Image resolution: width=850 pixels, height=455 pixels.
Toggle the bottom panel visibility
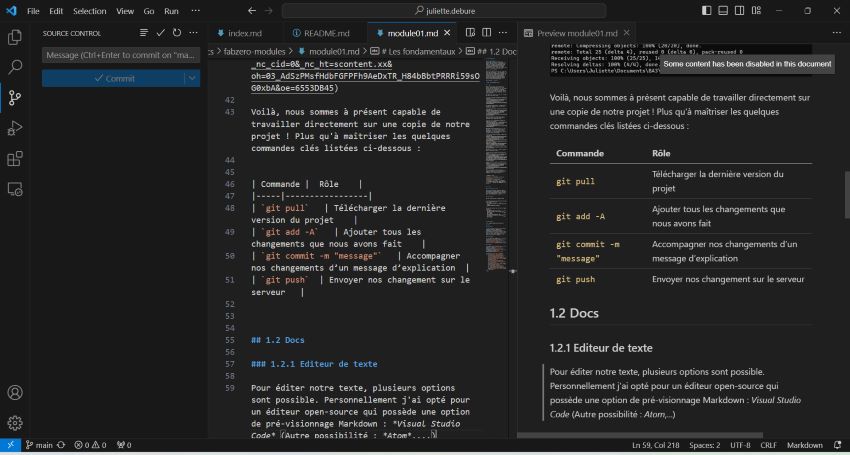[723, 11]
